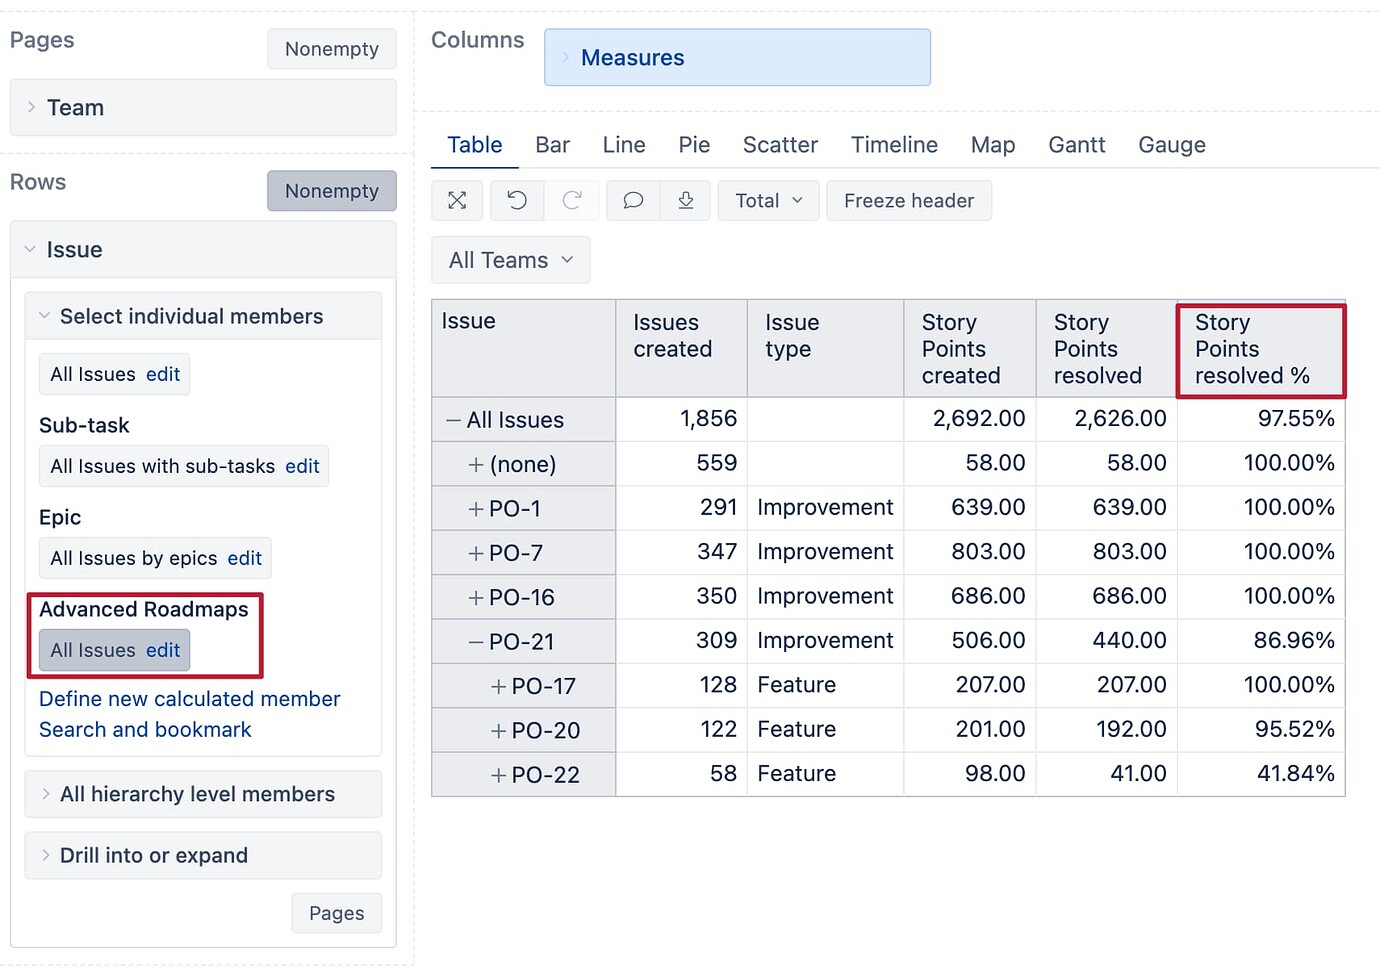Viewport: 1380px width, 970px height.
Task: Click Define new calculated member link
Action: click(189, 699)
